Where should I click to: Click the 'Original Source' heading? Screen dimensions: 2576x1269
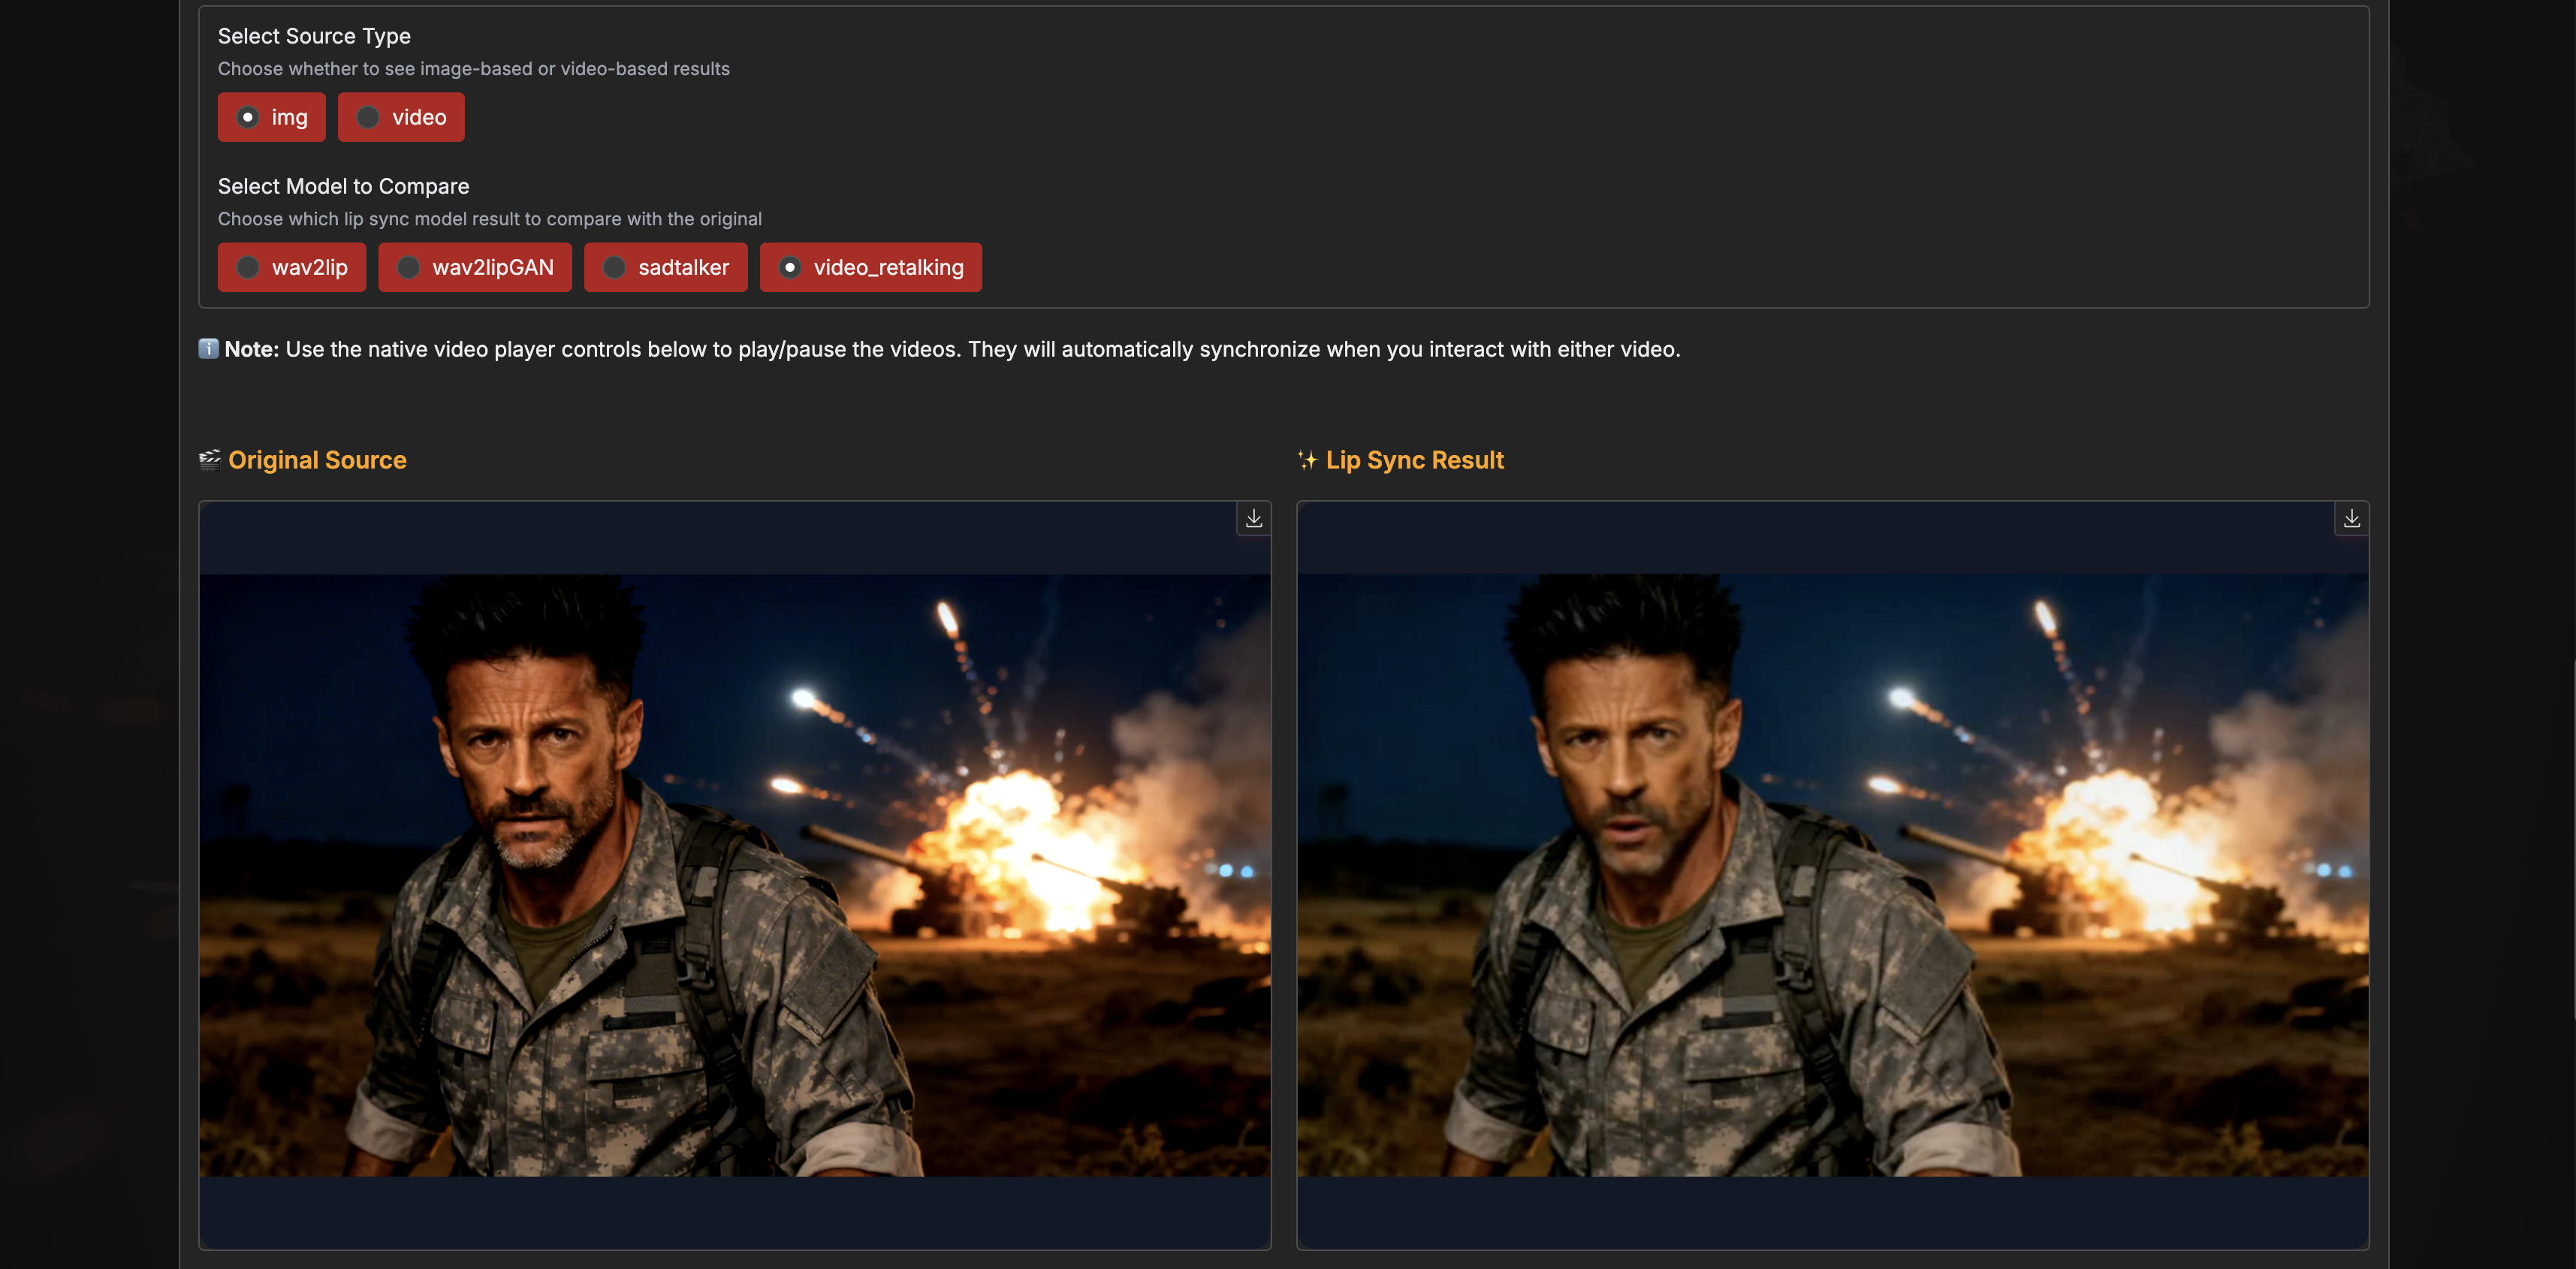[x=317, y=460]
